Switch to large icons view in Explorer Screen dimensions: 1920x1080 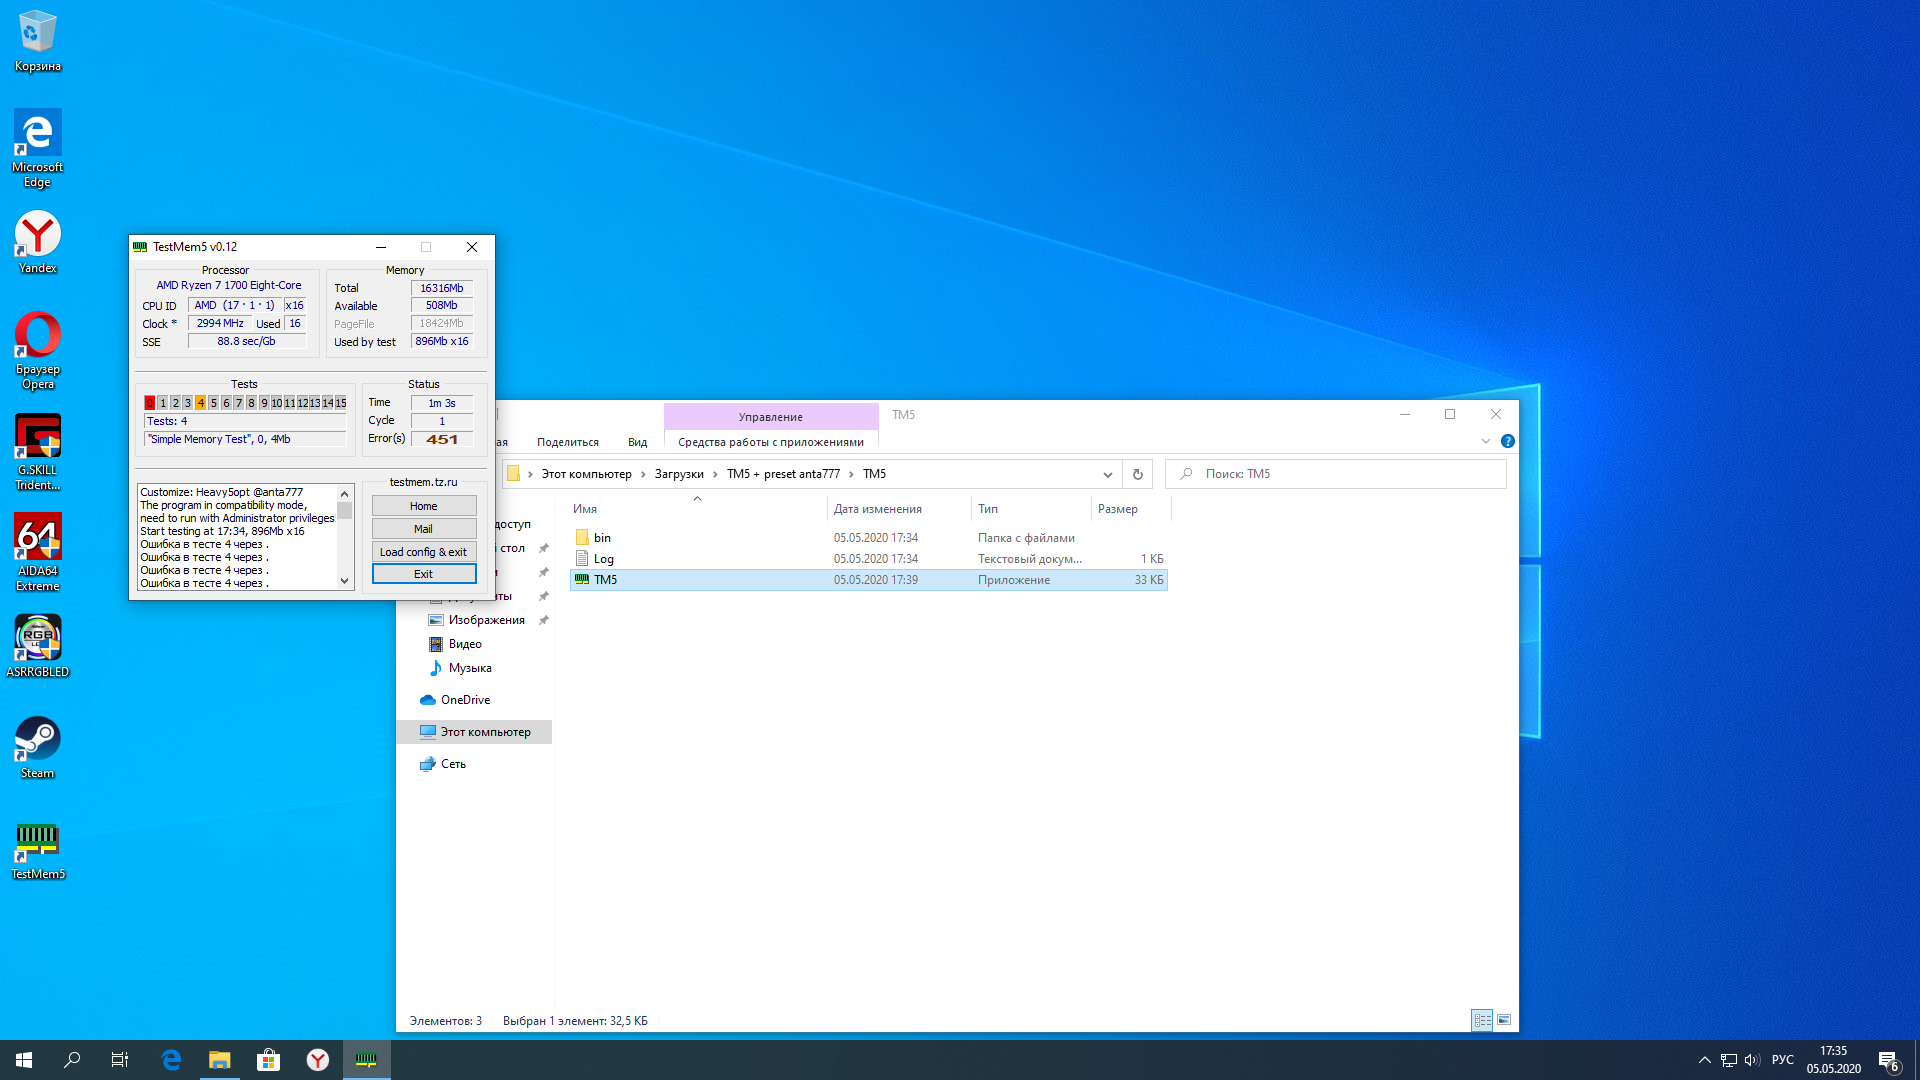(x=1504, y=1020)
